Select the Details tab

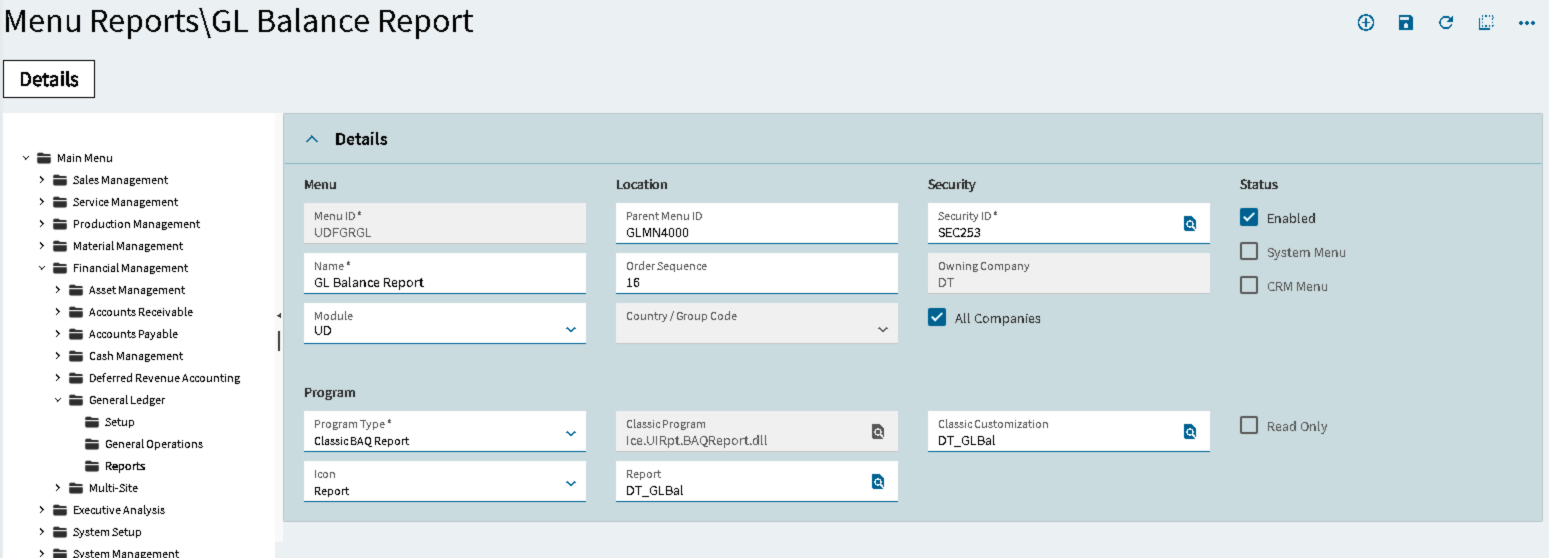(x=49, y=79)
